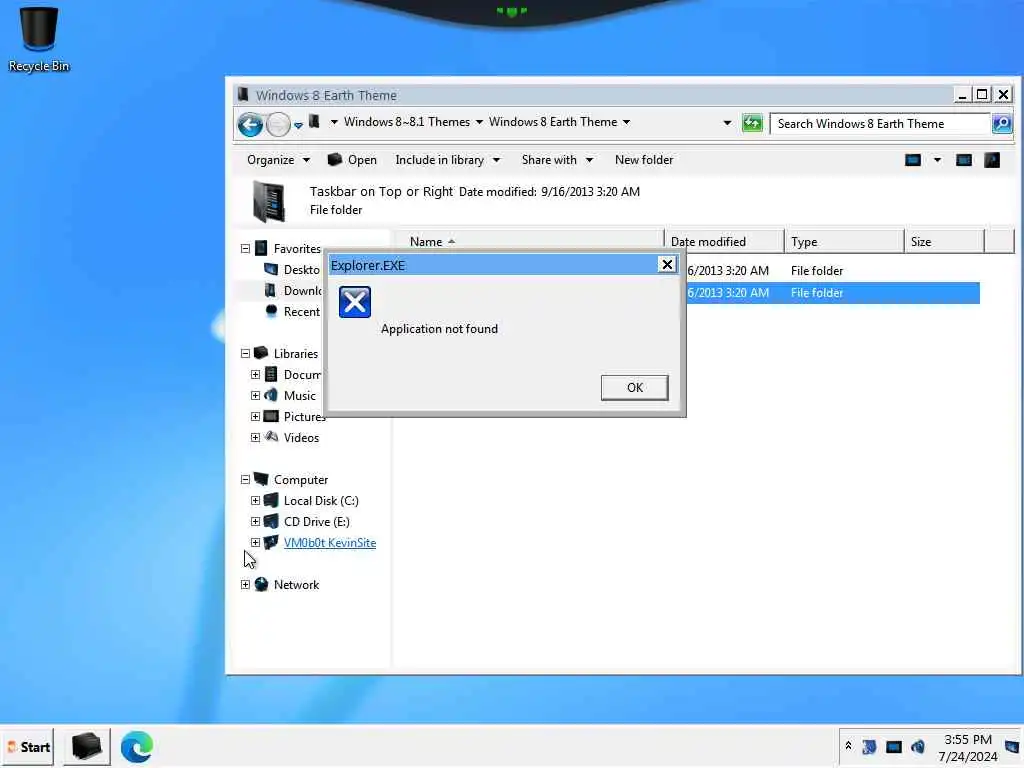Image resolution: width=1024 pixels, height=768 pixels.
Task: Open dropdown after Windows 8~8.1 Themes breadcrumb
Action: point(479,122)
